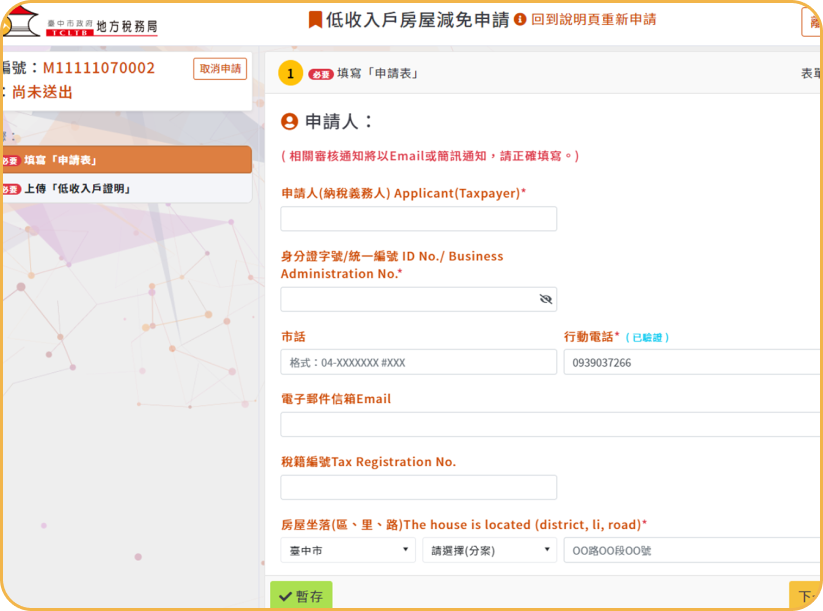Click the 市話 landline phone field
823x611 pixels.
[418, 362]
